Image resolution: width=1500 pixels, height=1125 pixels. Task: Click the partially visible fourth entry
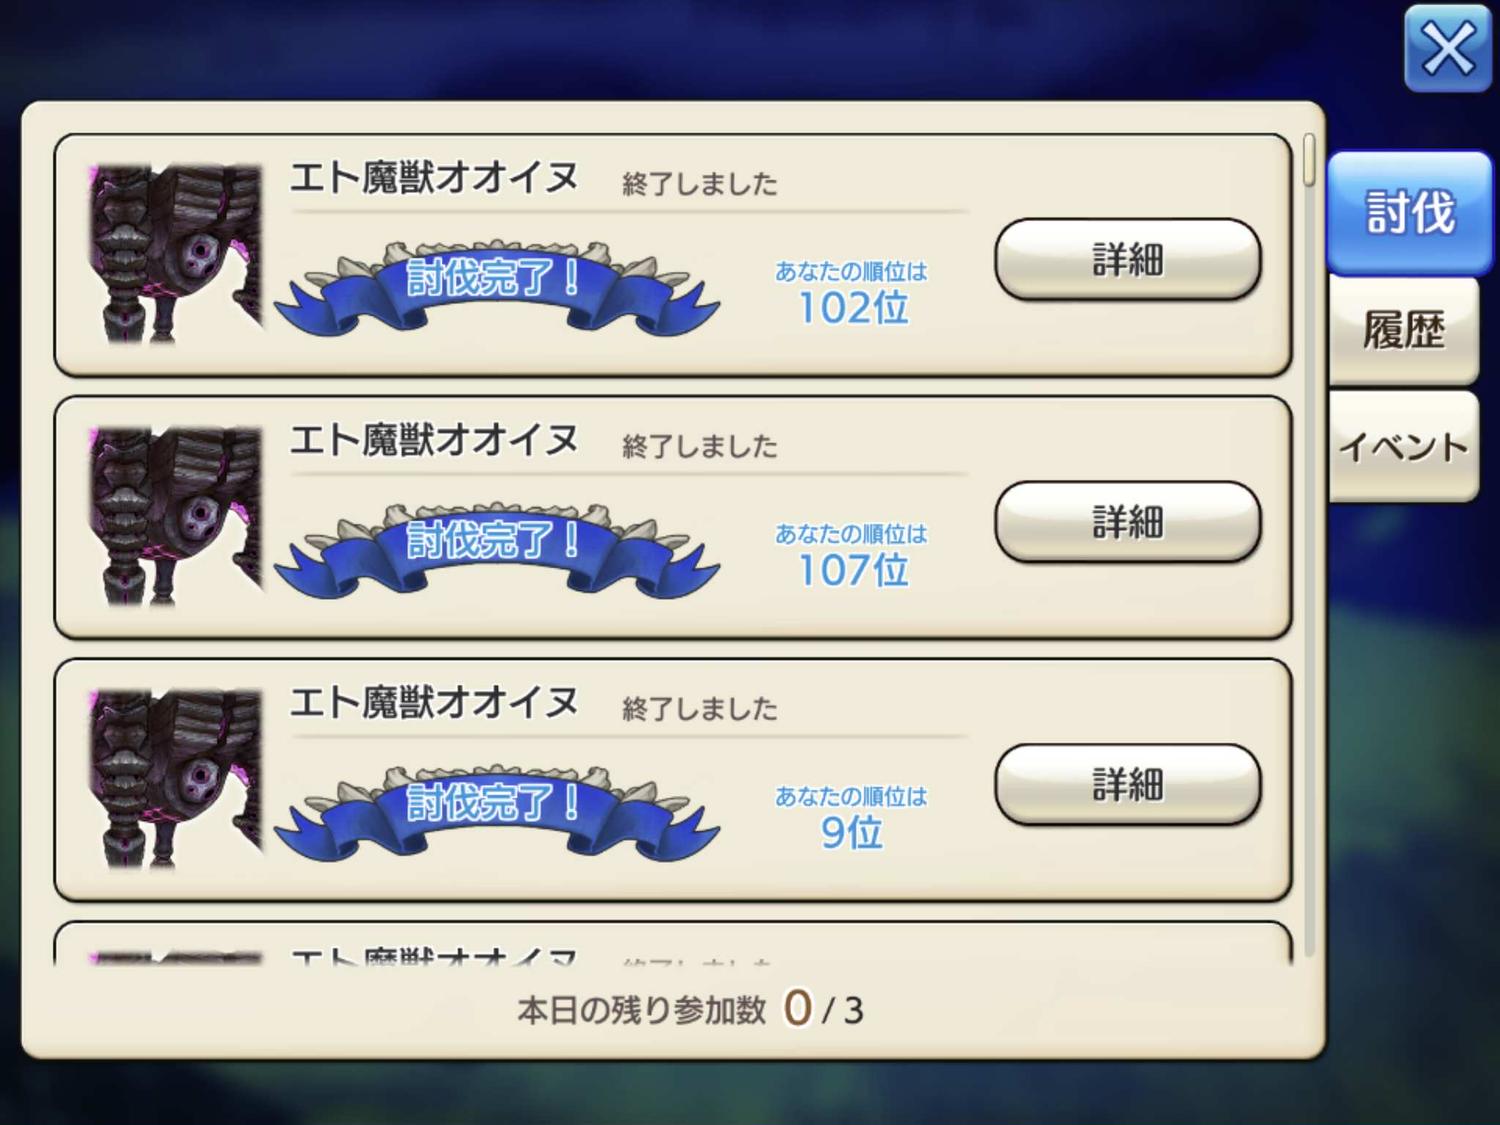point(672,943)
